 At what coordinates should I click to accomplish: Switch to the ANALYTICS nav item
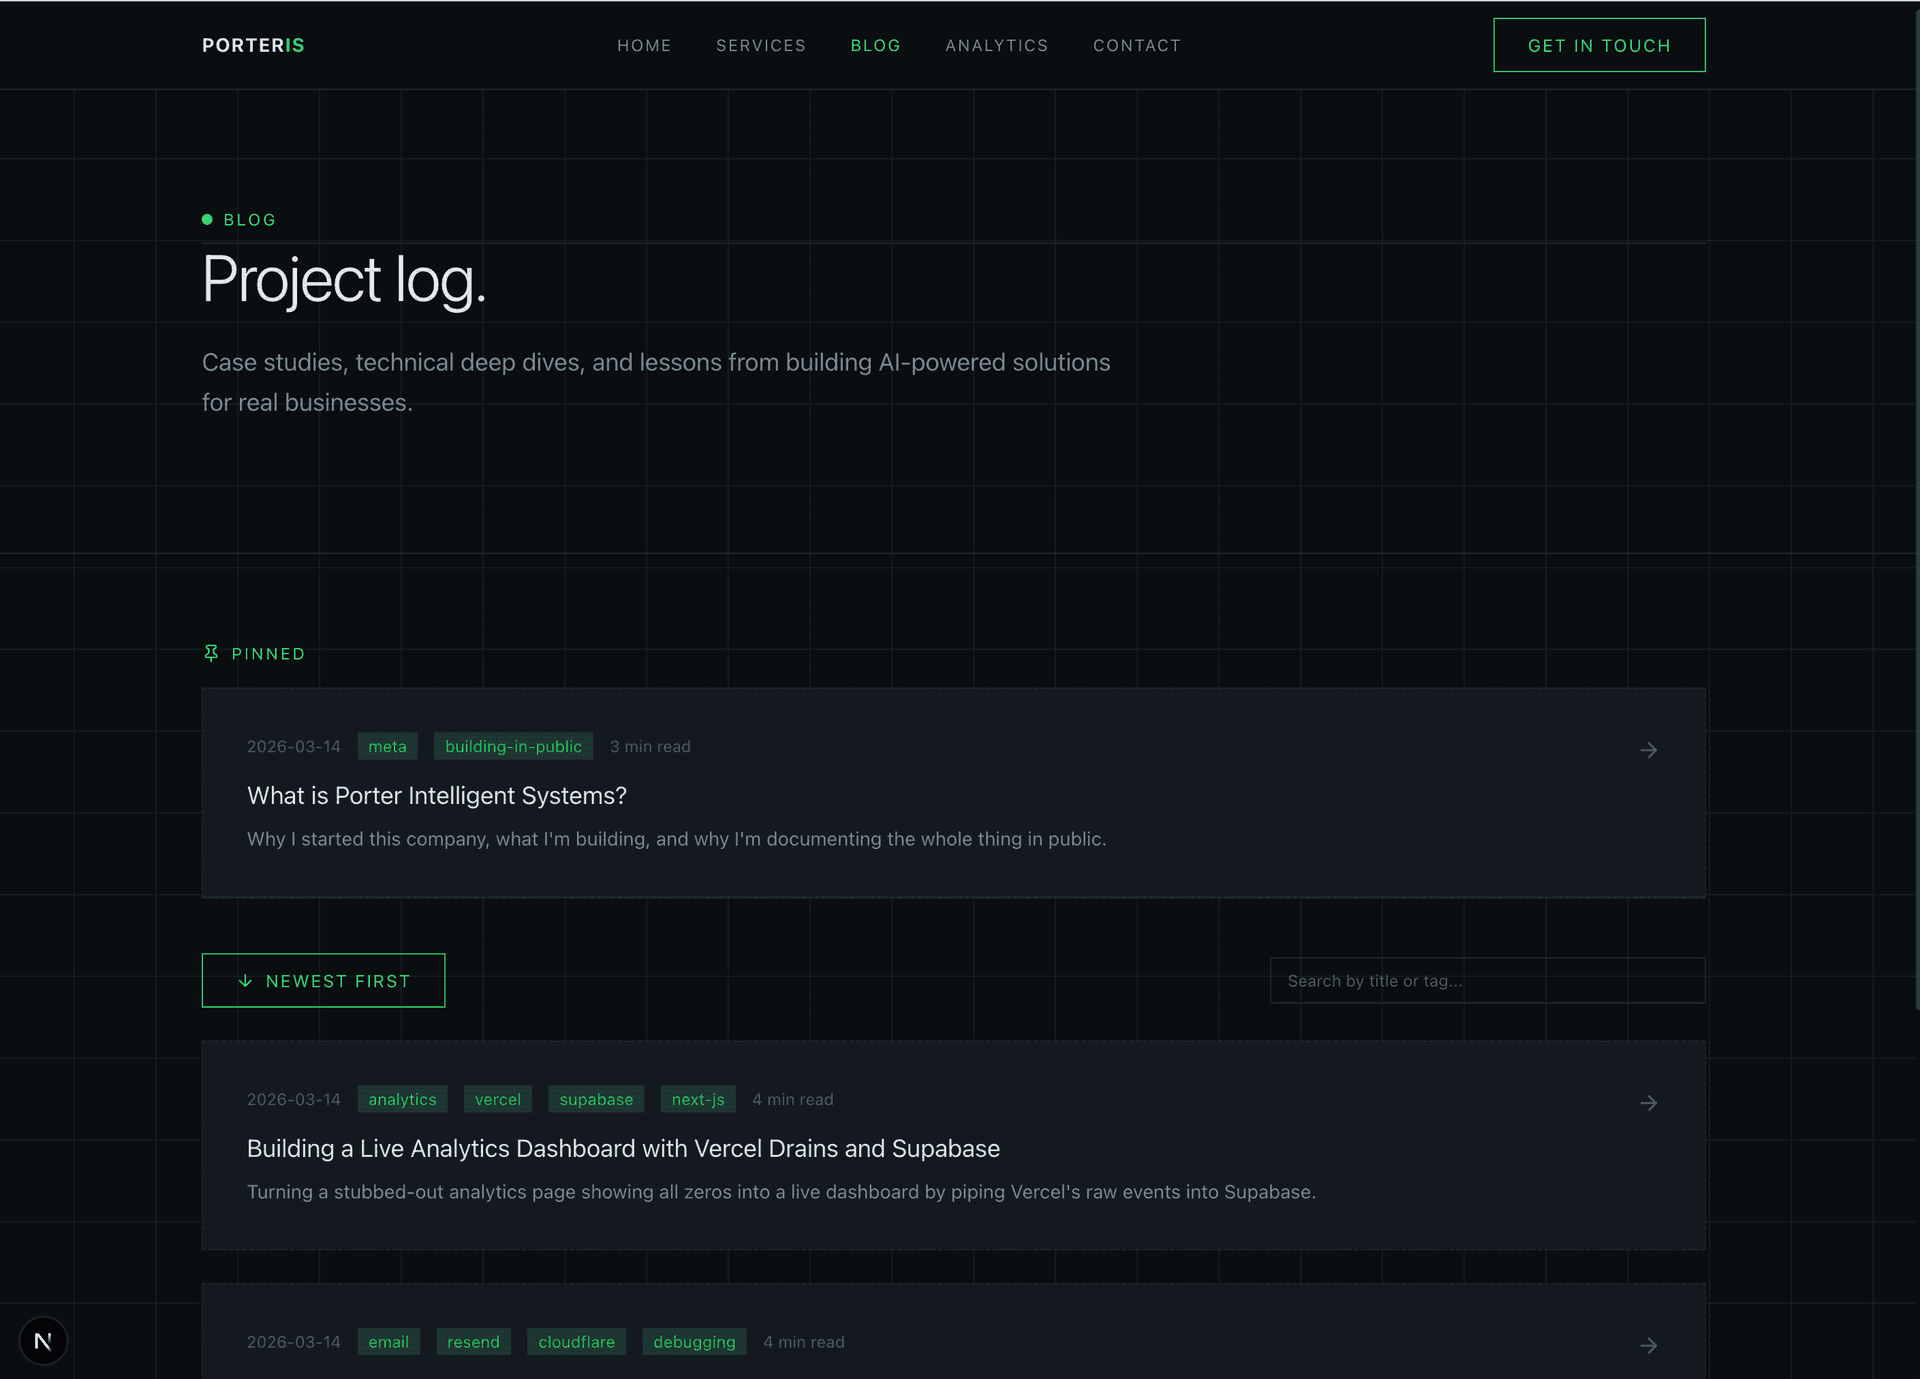[997, 45]
